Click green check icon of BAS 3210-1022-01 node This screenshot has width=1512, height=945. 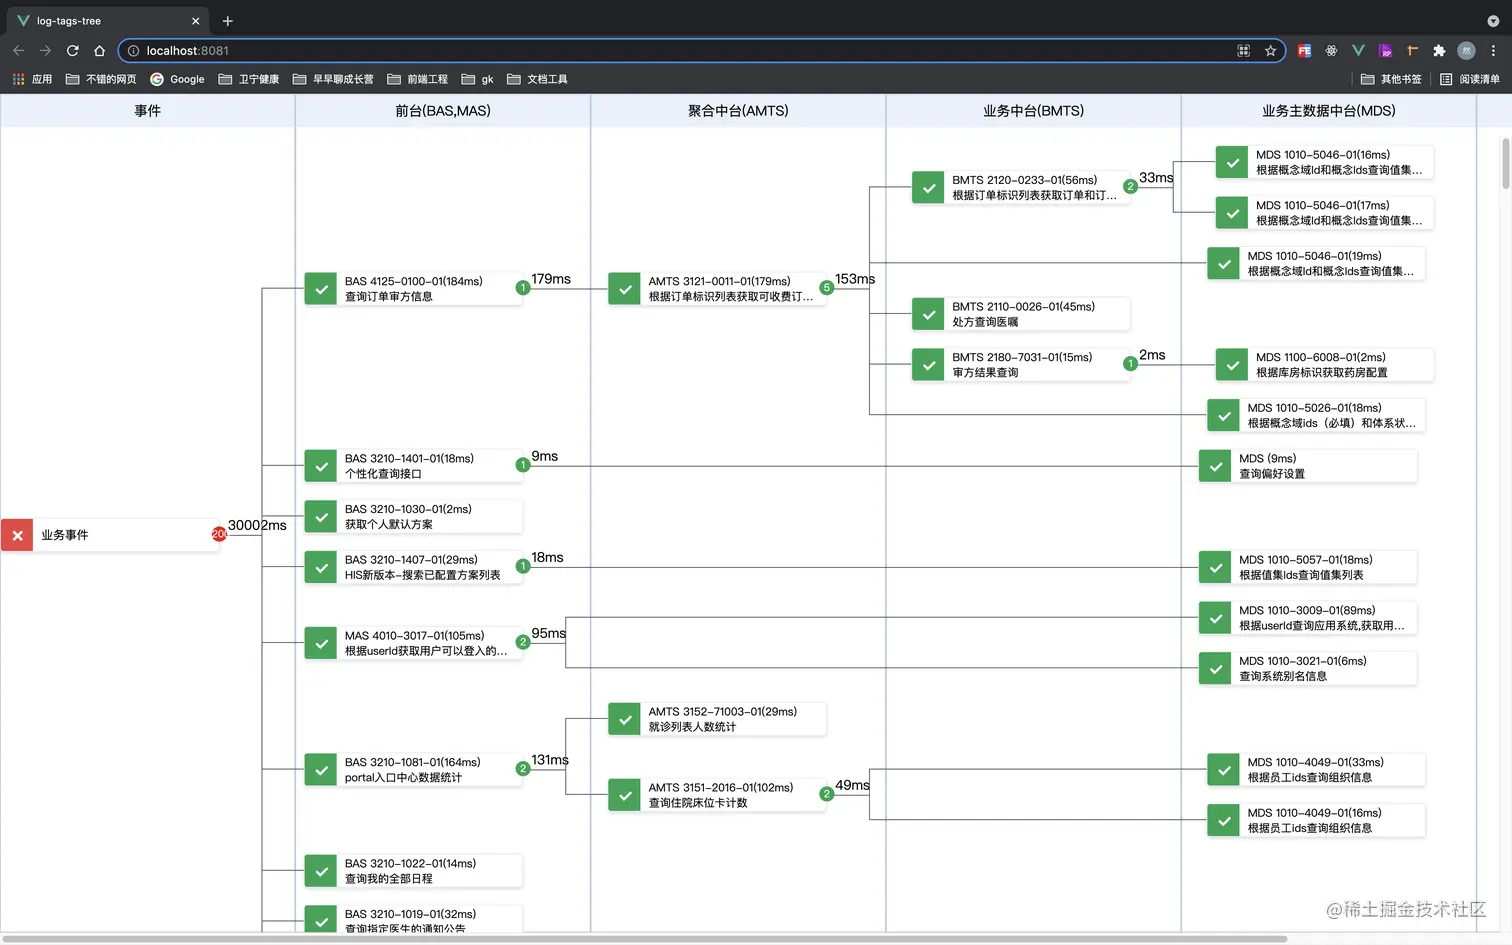(x=321, y=871)
